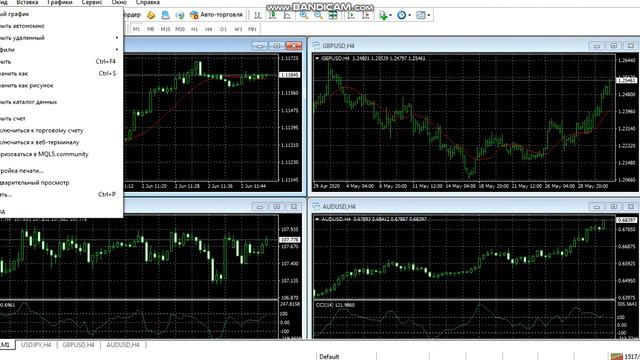Click the GBPUSD,H4 window title icon
This screenshot has width=640, height=360.
316,45
